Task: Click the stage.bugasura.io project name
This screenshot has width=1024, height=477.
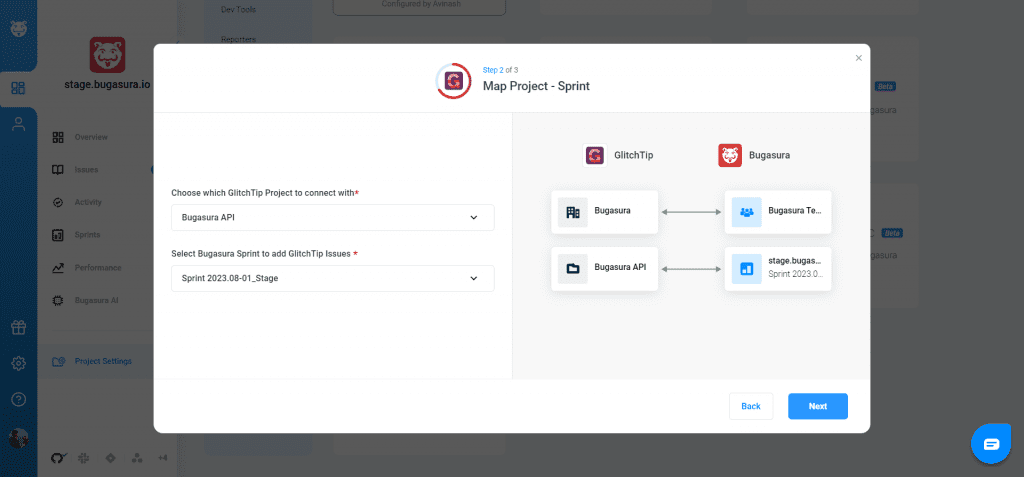Action: point(107,84)
